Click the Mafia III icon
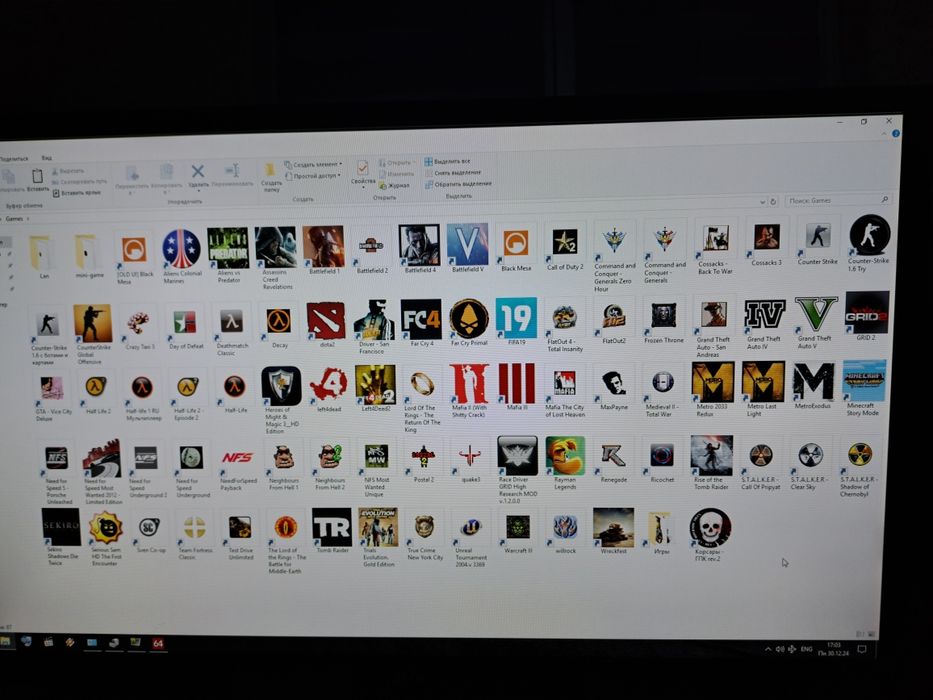The height and width of the screenshot is (700, 933). pos(516,383)
